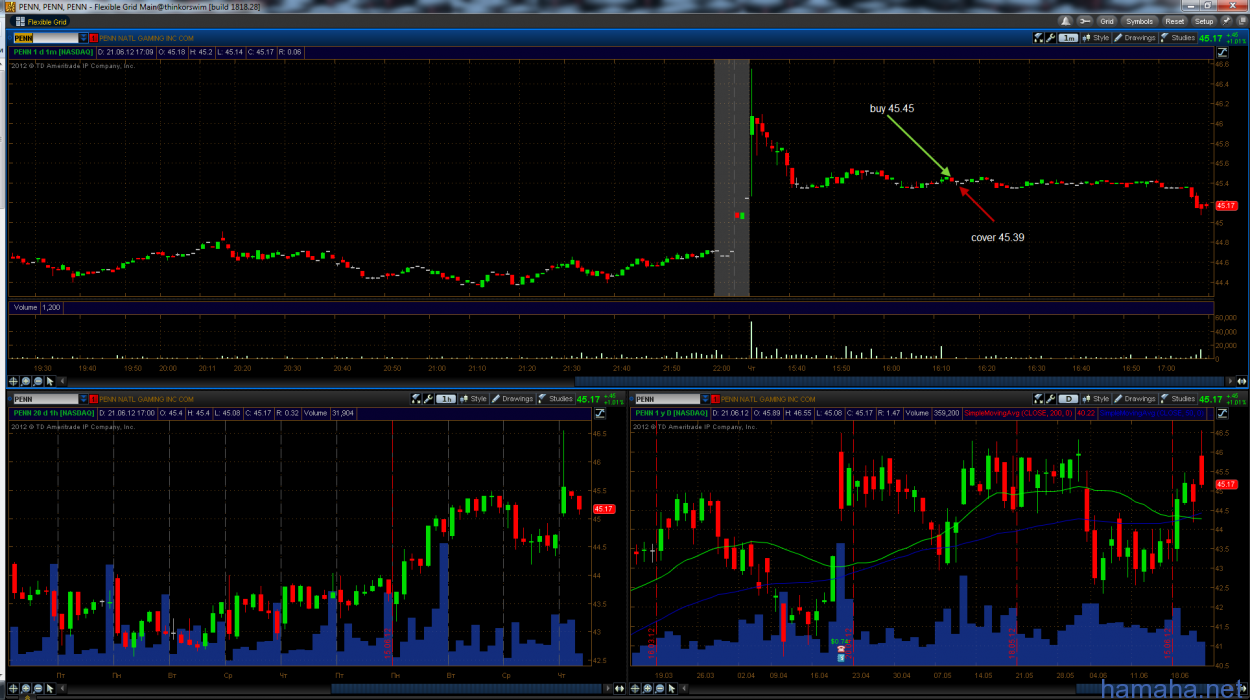Open Style menu in top chart
The width and height of the screenshot is (1250, 700).
coord(1096,38)
